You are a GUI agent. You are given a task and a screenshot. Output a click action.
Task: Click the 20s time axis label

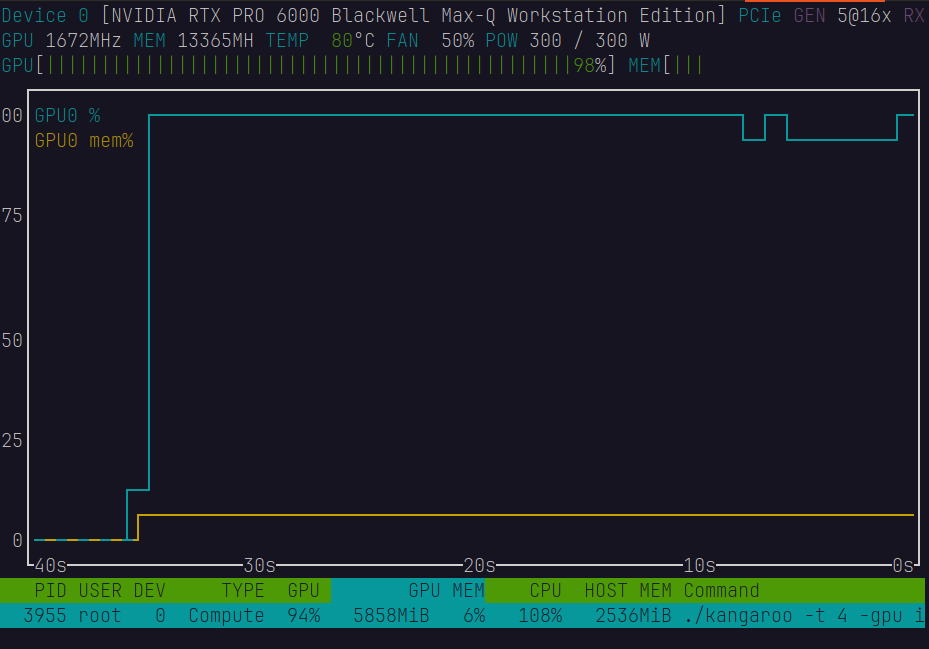coord(480,565)
